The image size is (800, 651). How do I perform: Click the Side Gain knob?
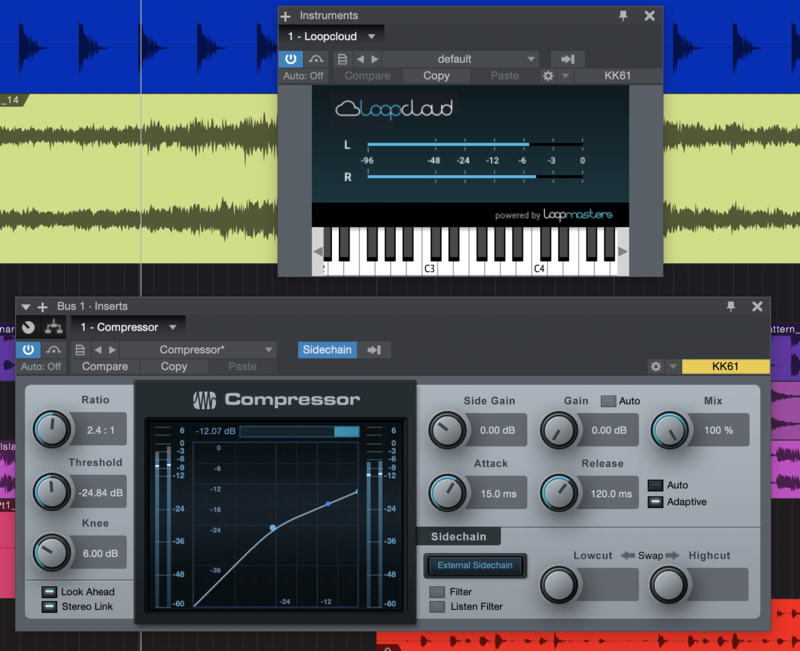pyautogui.click(x=447, y=431)
